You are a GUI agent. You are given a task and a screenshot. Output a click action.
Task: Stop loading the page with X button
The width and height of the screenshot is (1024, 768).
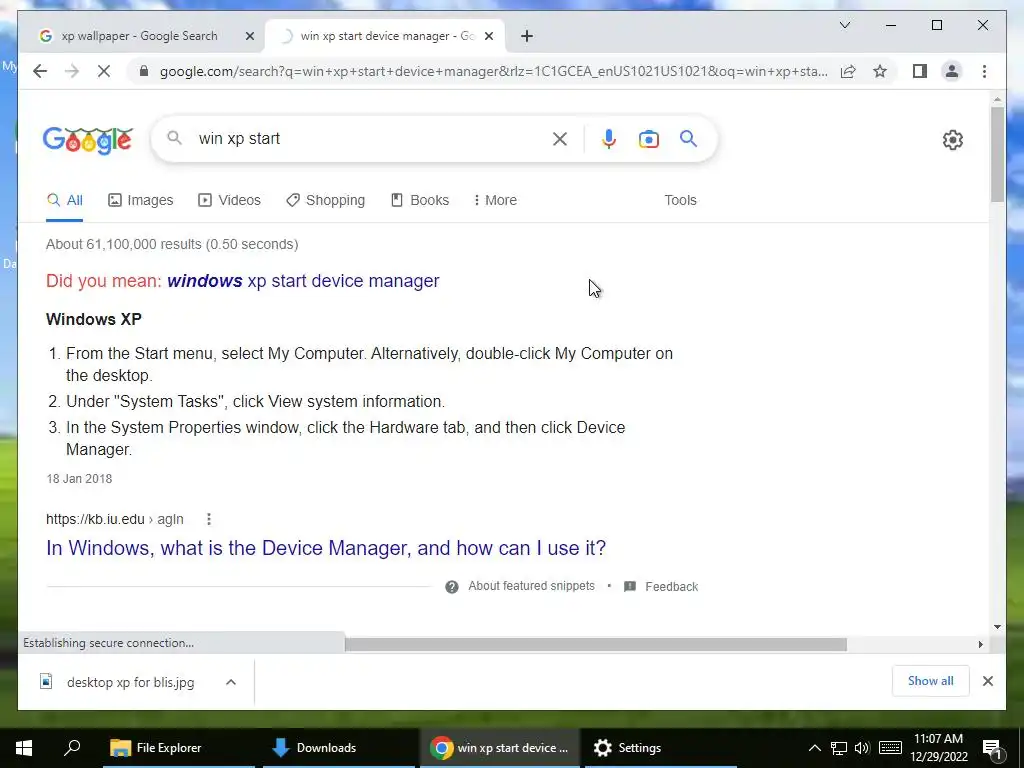pyautogui.click(x=104, y=71)
